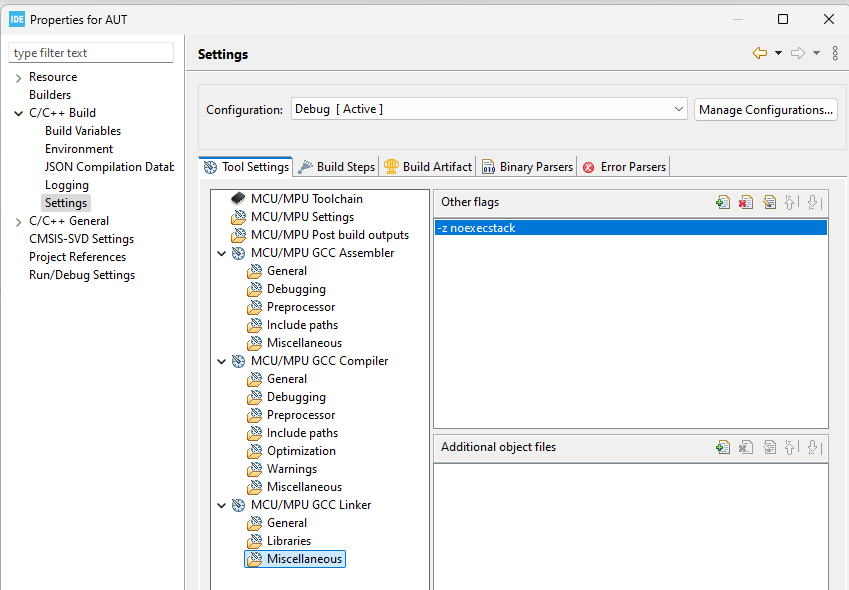Select MCU/MPU Settings in tool tree
This screenshot has width=849, height=590.
302,217
